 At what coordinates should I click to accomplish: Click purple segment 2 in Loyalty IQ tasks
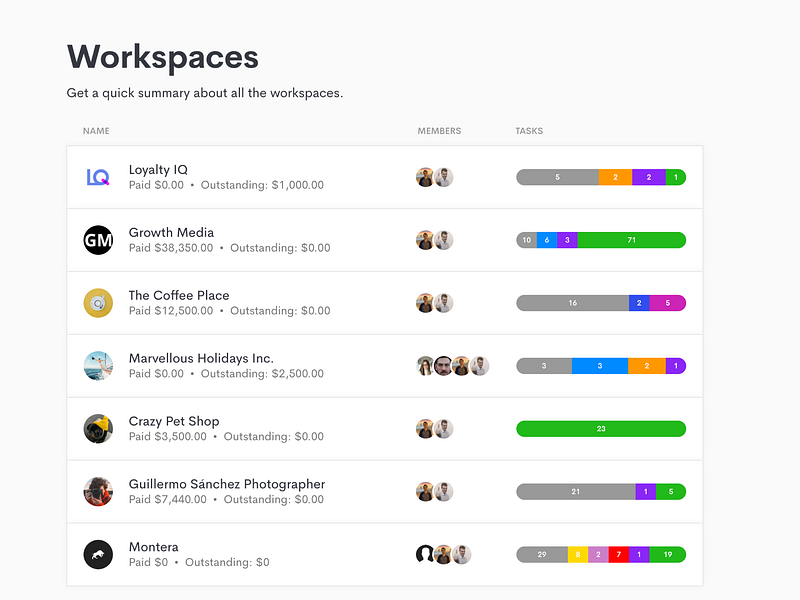tap(649, 177)
